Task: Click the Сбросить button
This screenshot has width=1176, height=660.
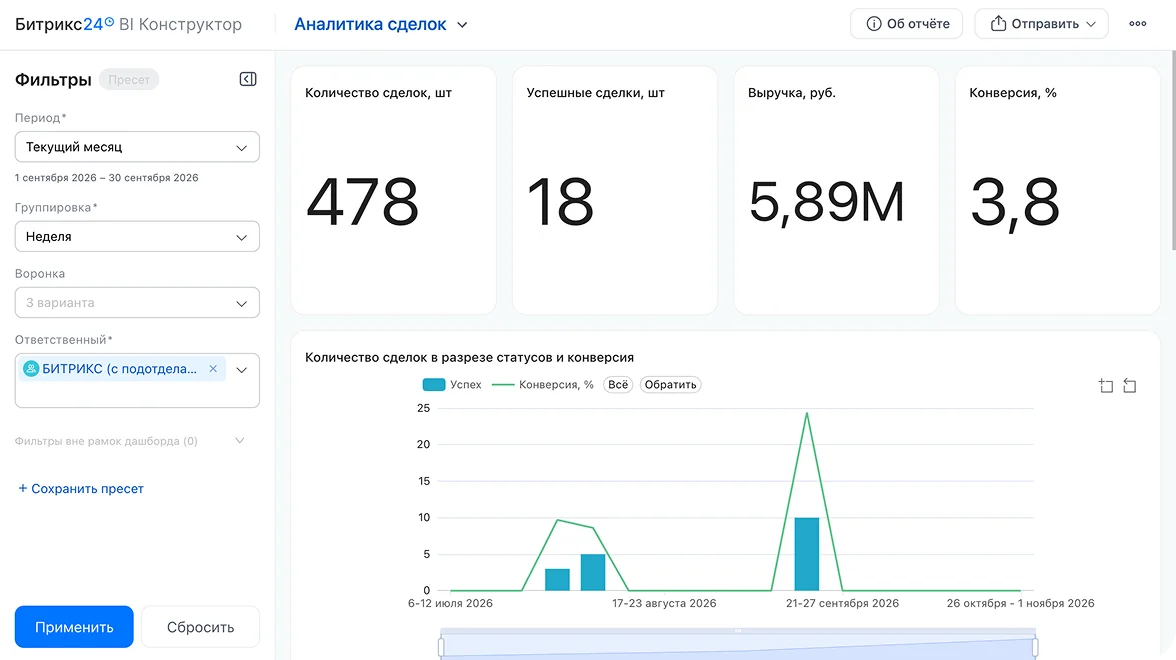Action: click(200, 627)
